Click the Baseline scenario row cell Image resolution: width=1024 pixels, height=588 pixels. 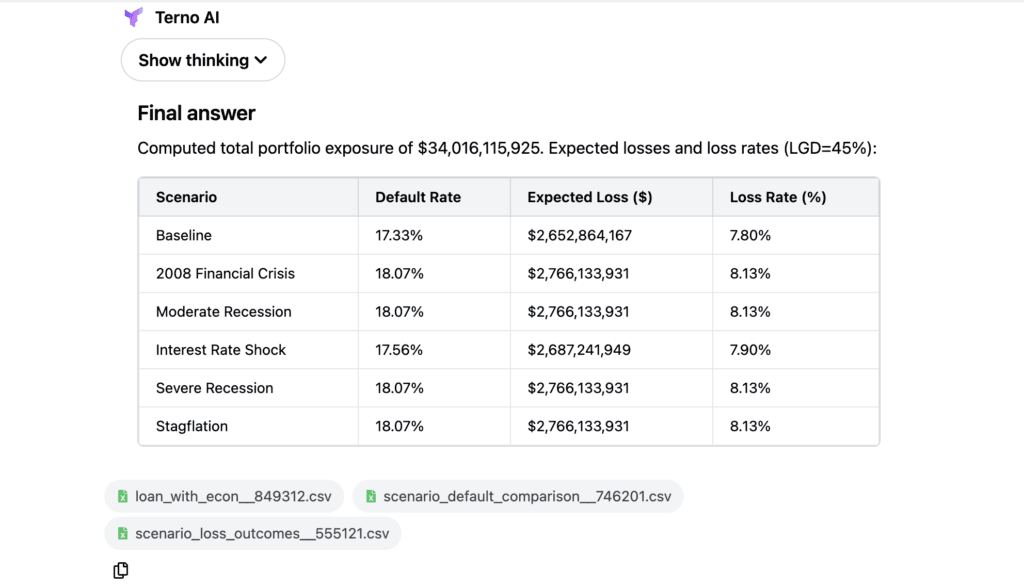pyautogui.click(x=184, y=236)
